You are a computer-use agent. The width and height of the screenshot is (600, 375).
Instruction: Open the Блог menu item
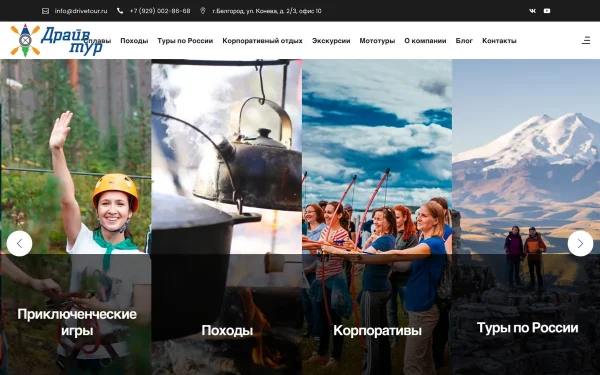[x=464, y=41]
